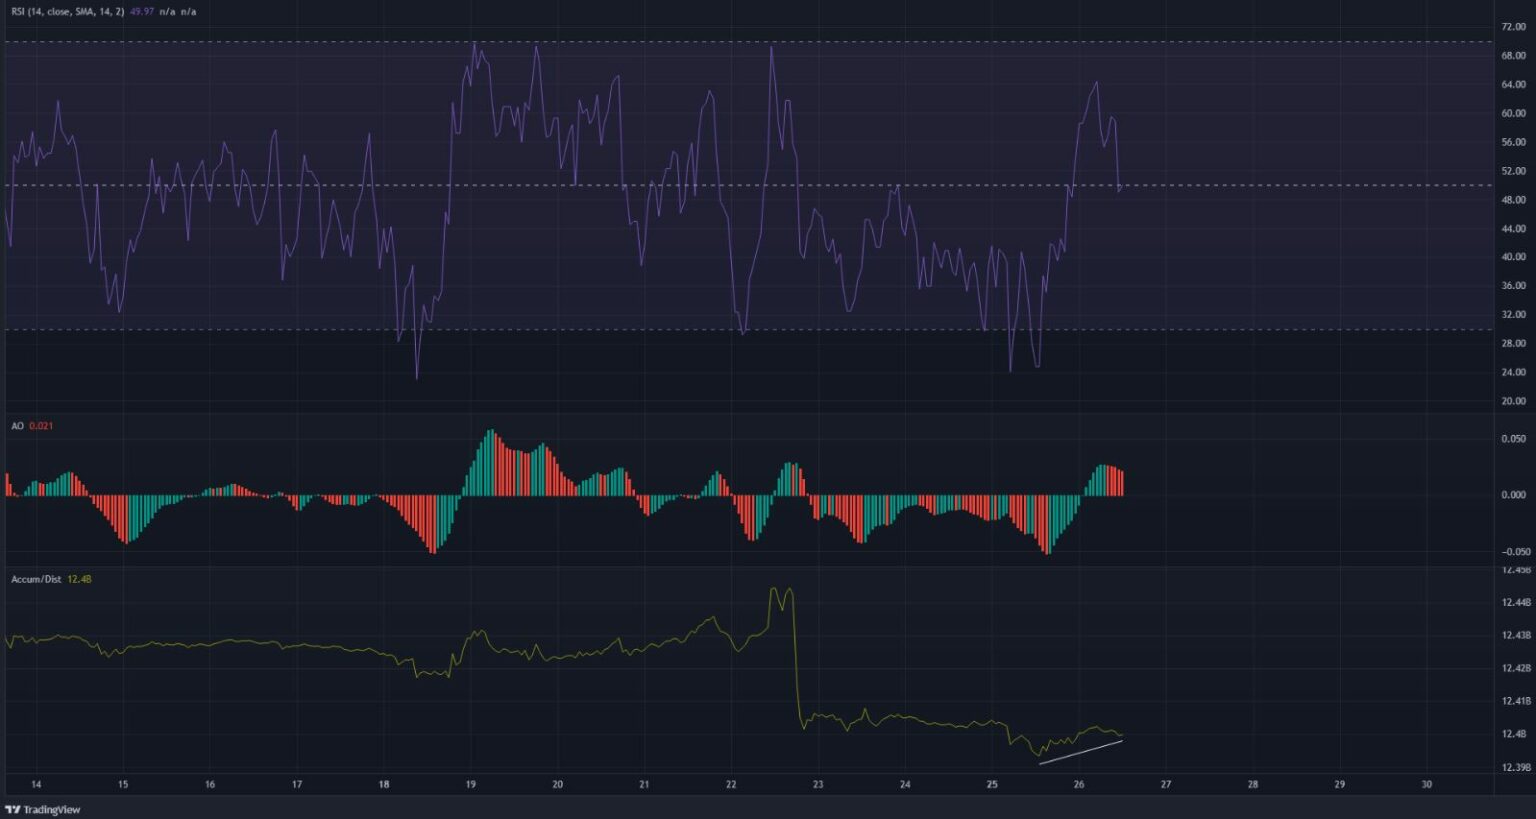Screen dimensions: 1536x819
Task: Click RSI scale value 52.00
Action: pyautogui.click(x=1514, y=172)
